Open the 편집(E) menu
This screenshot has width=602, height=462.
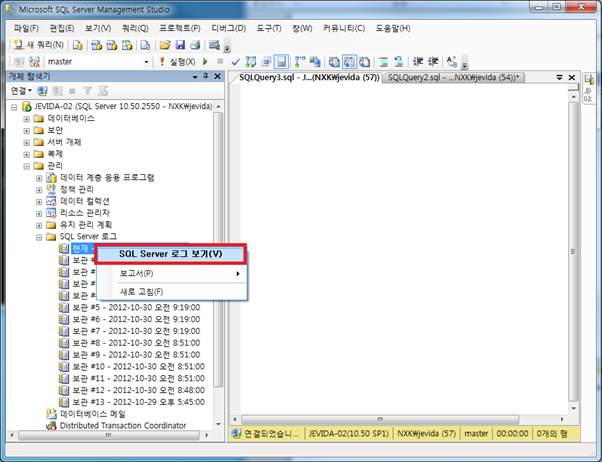[61, 28]
